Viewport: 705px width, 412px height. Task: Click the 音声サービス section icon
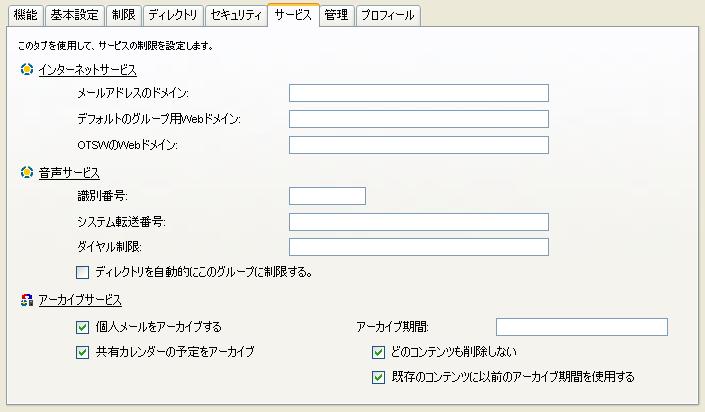pyautogui.click(x=27, y=172)
